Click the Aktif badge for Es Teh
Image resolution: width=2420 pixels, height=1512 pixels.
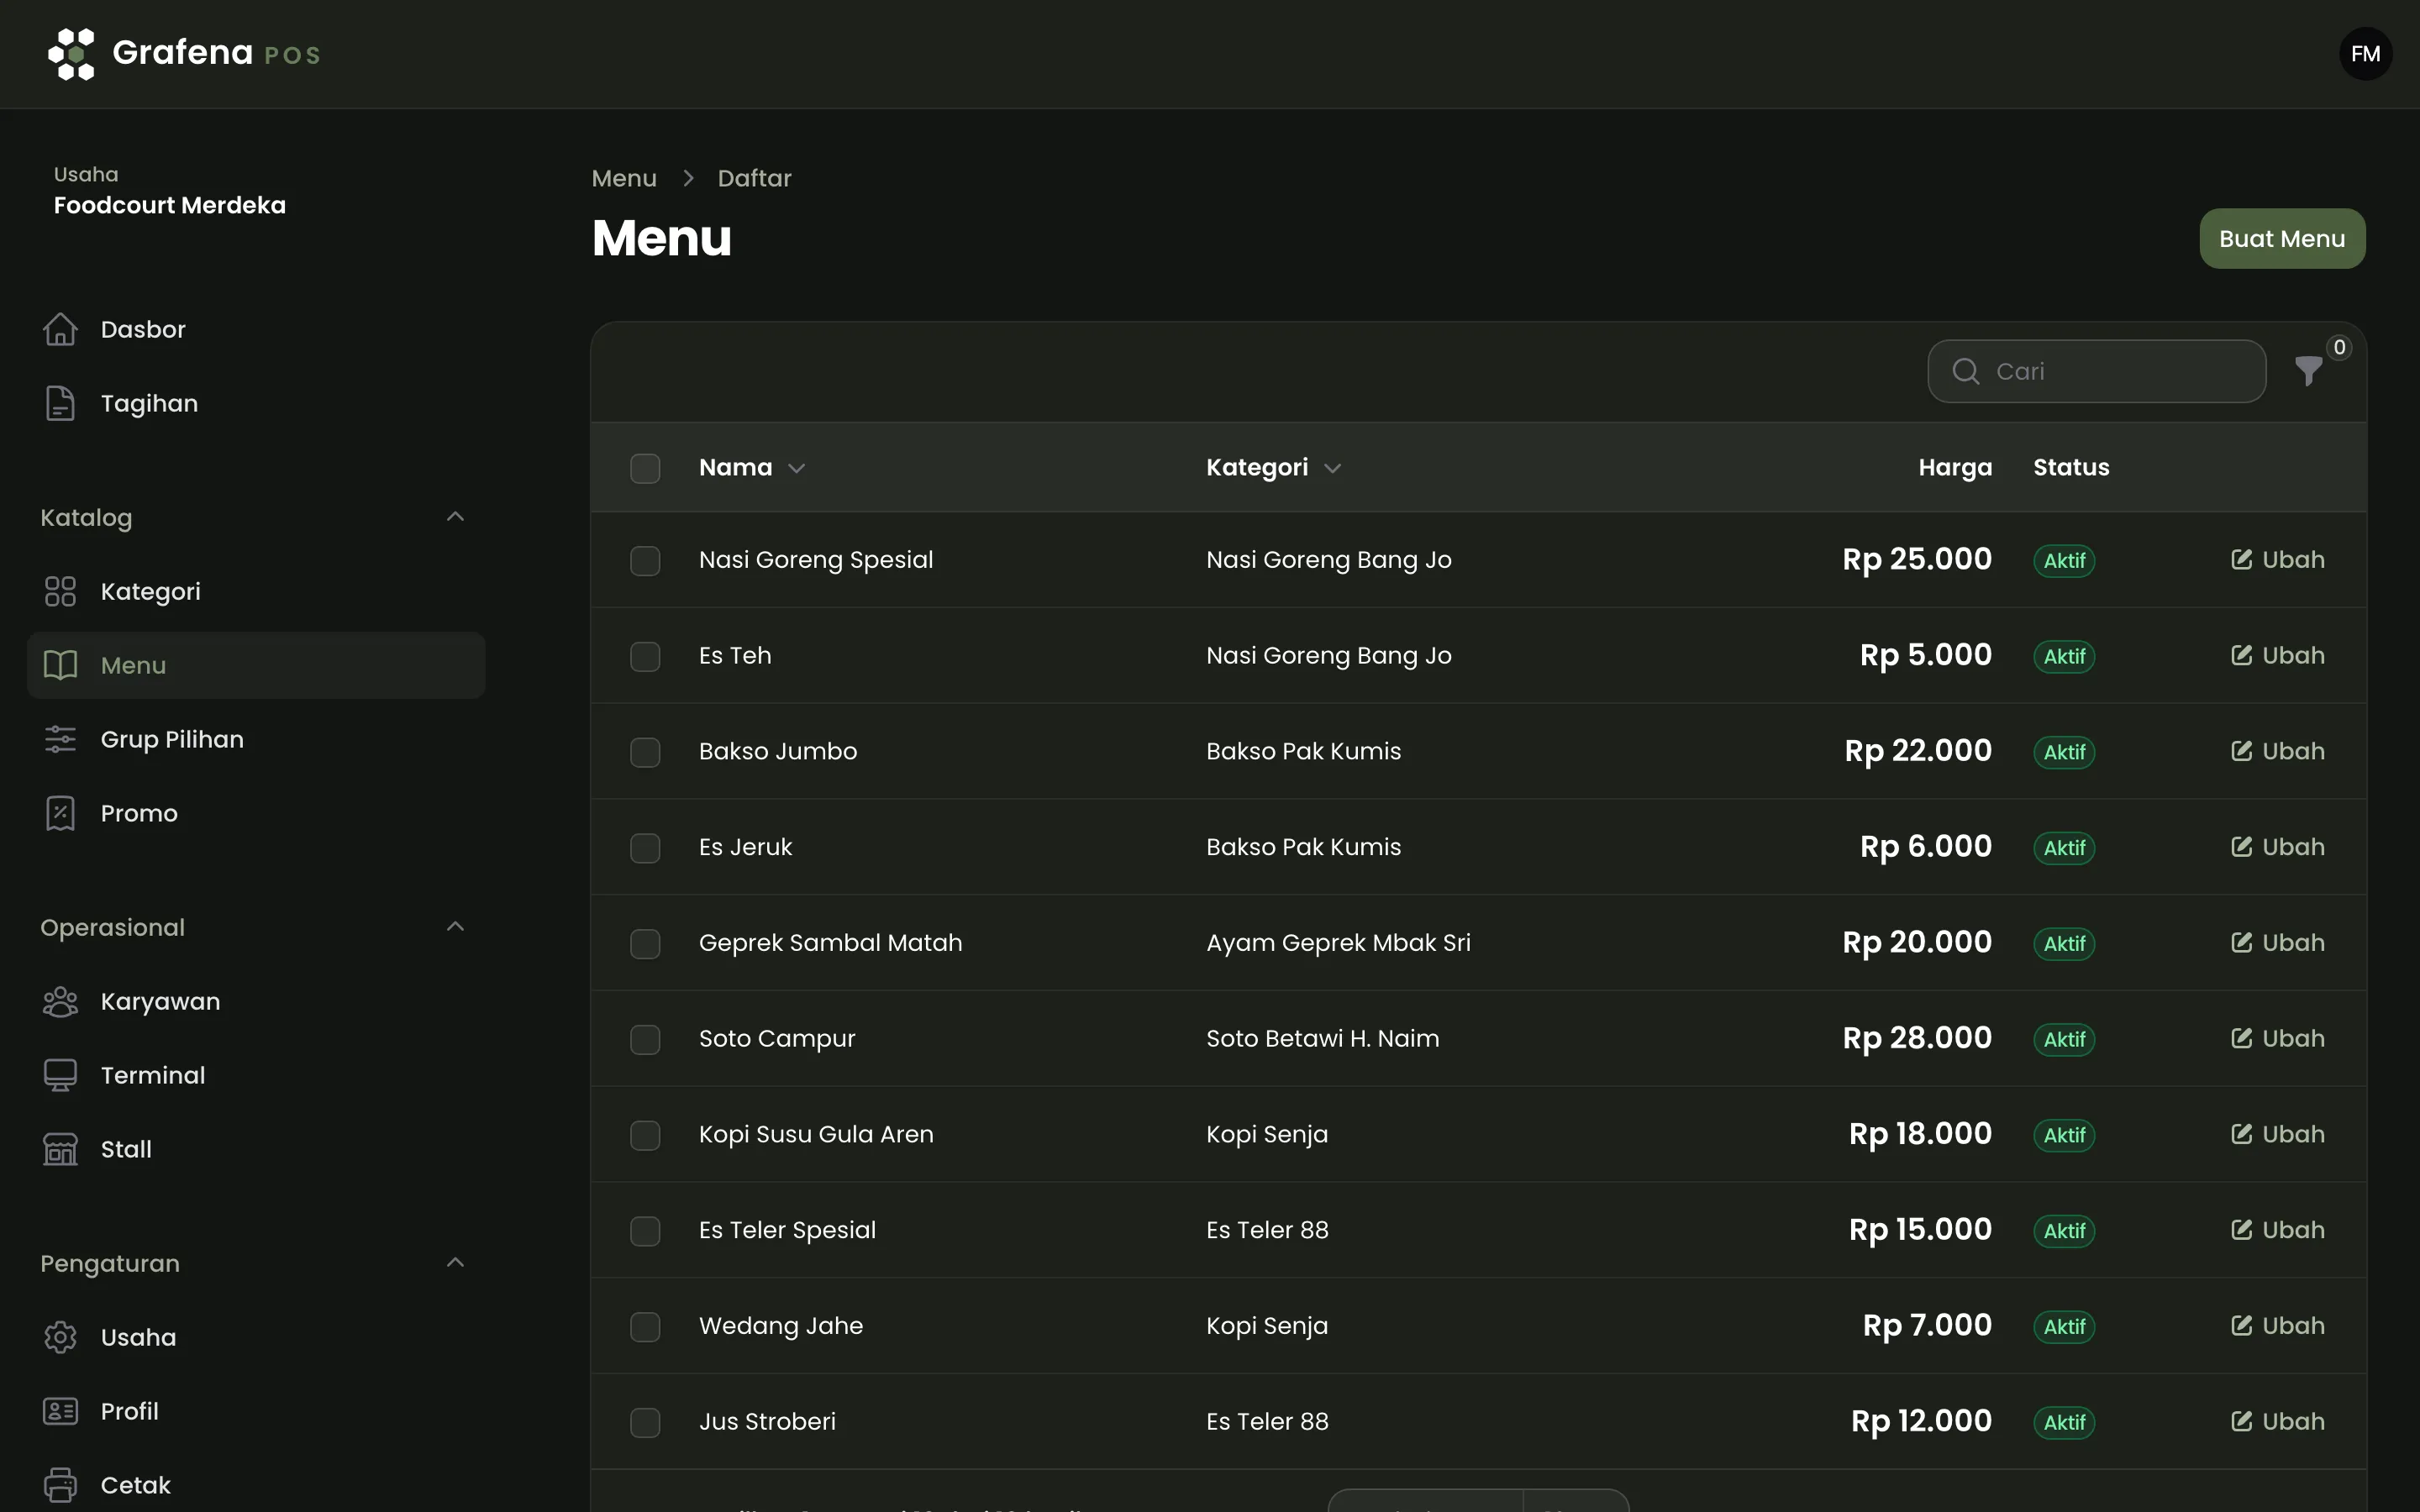[2063, 656]
